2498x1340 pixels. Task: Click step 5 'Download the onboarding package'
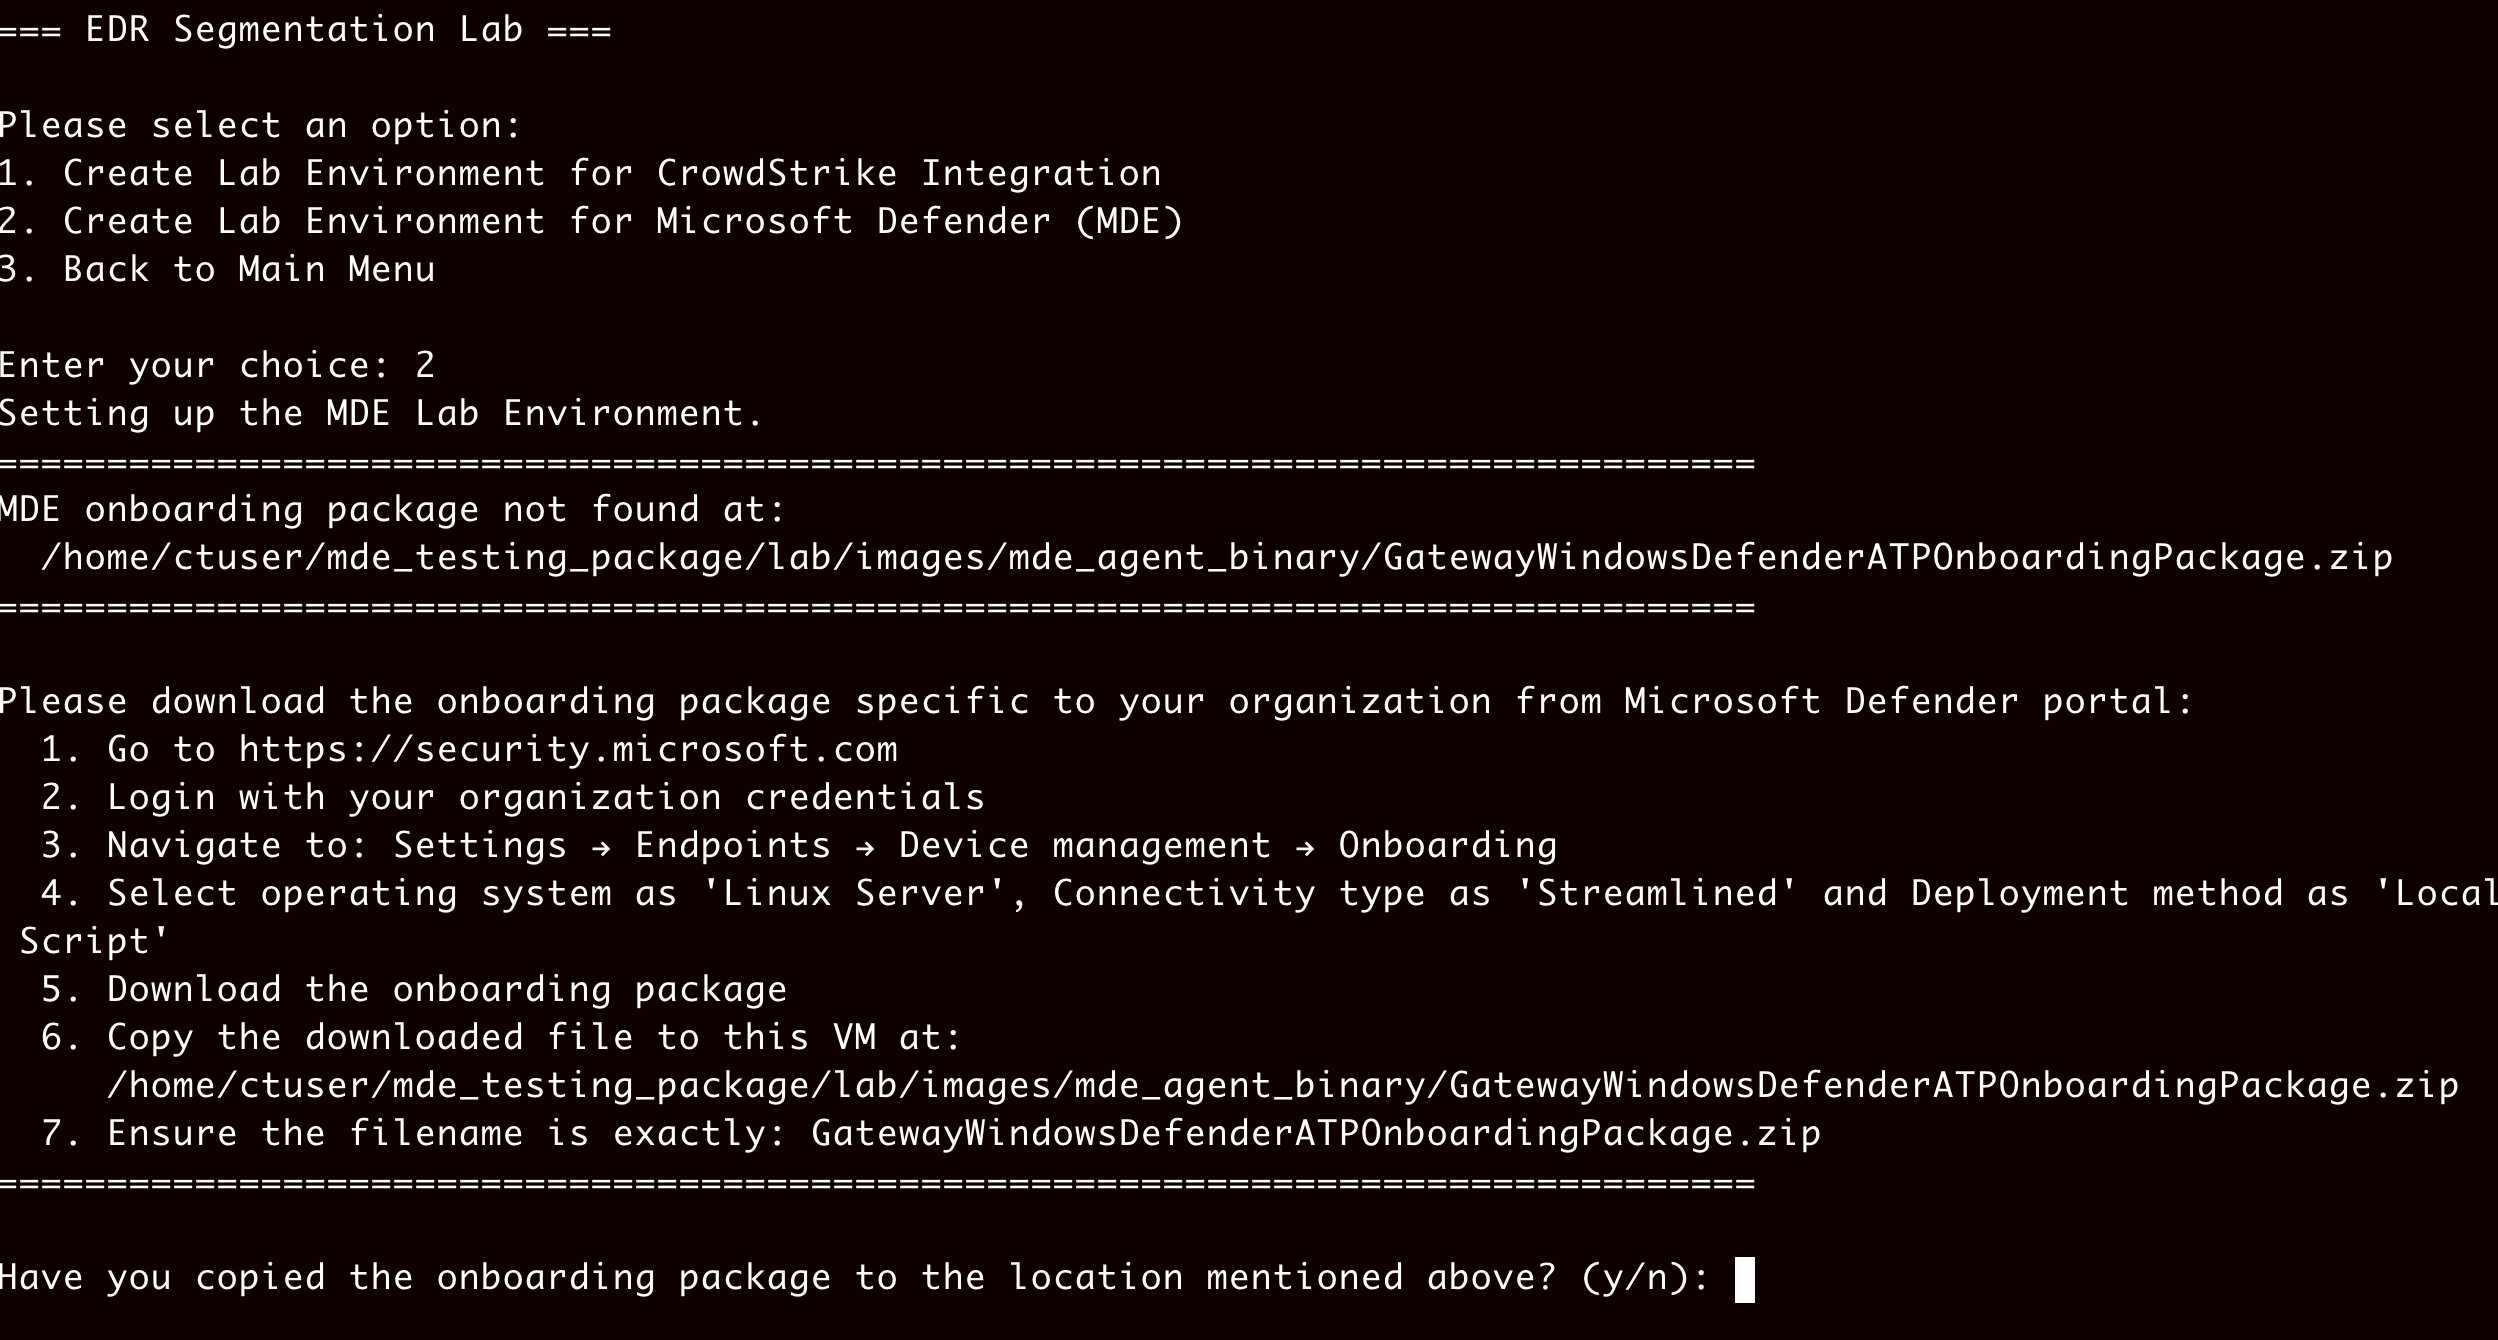446,990
